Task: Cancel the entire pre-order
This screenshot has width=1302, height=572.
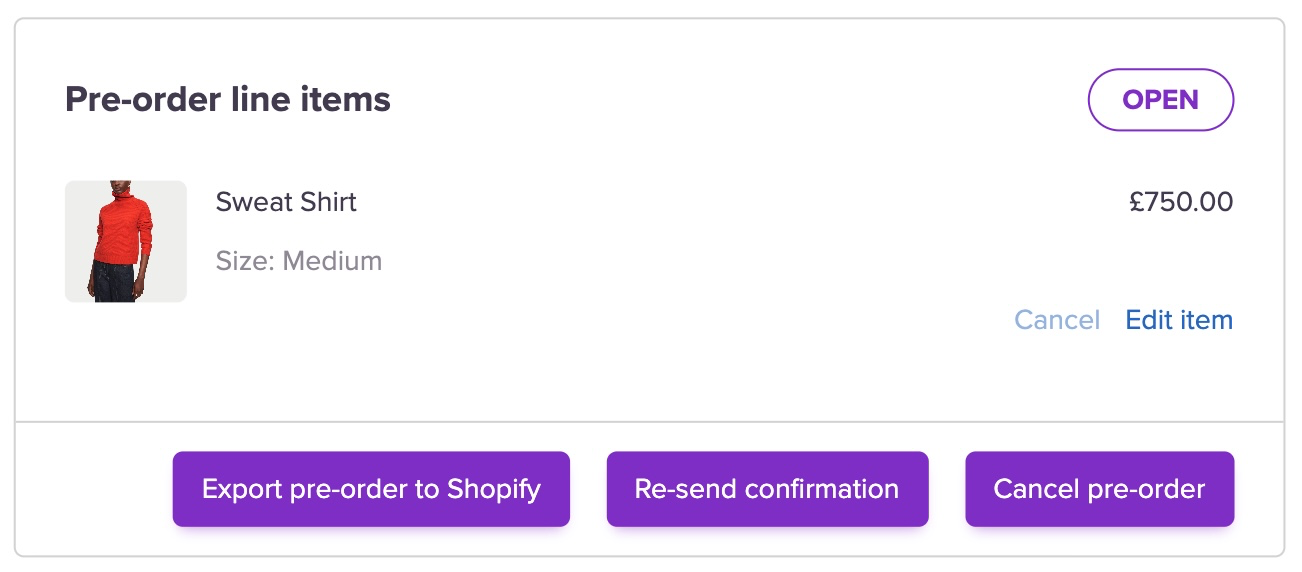Action: [x=1099, y=489]
